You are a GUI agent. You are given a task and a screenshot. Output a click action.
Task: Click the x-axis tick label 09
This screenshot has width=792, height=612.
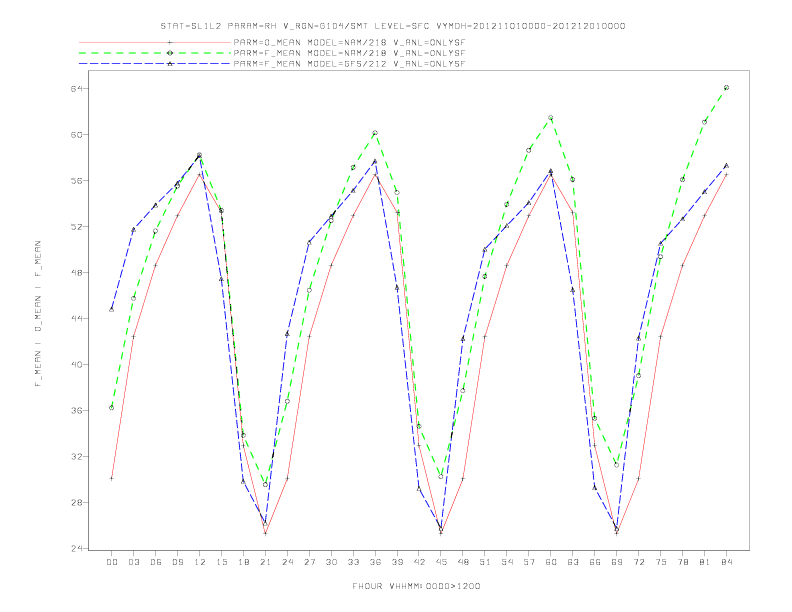pos(177,562)
